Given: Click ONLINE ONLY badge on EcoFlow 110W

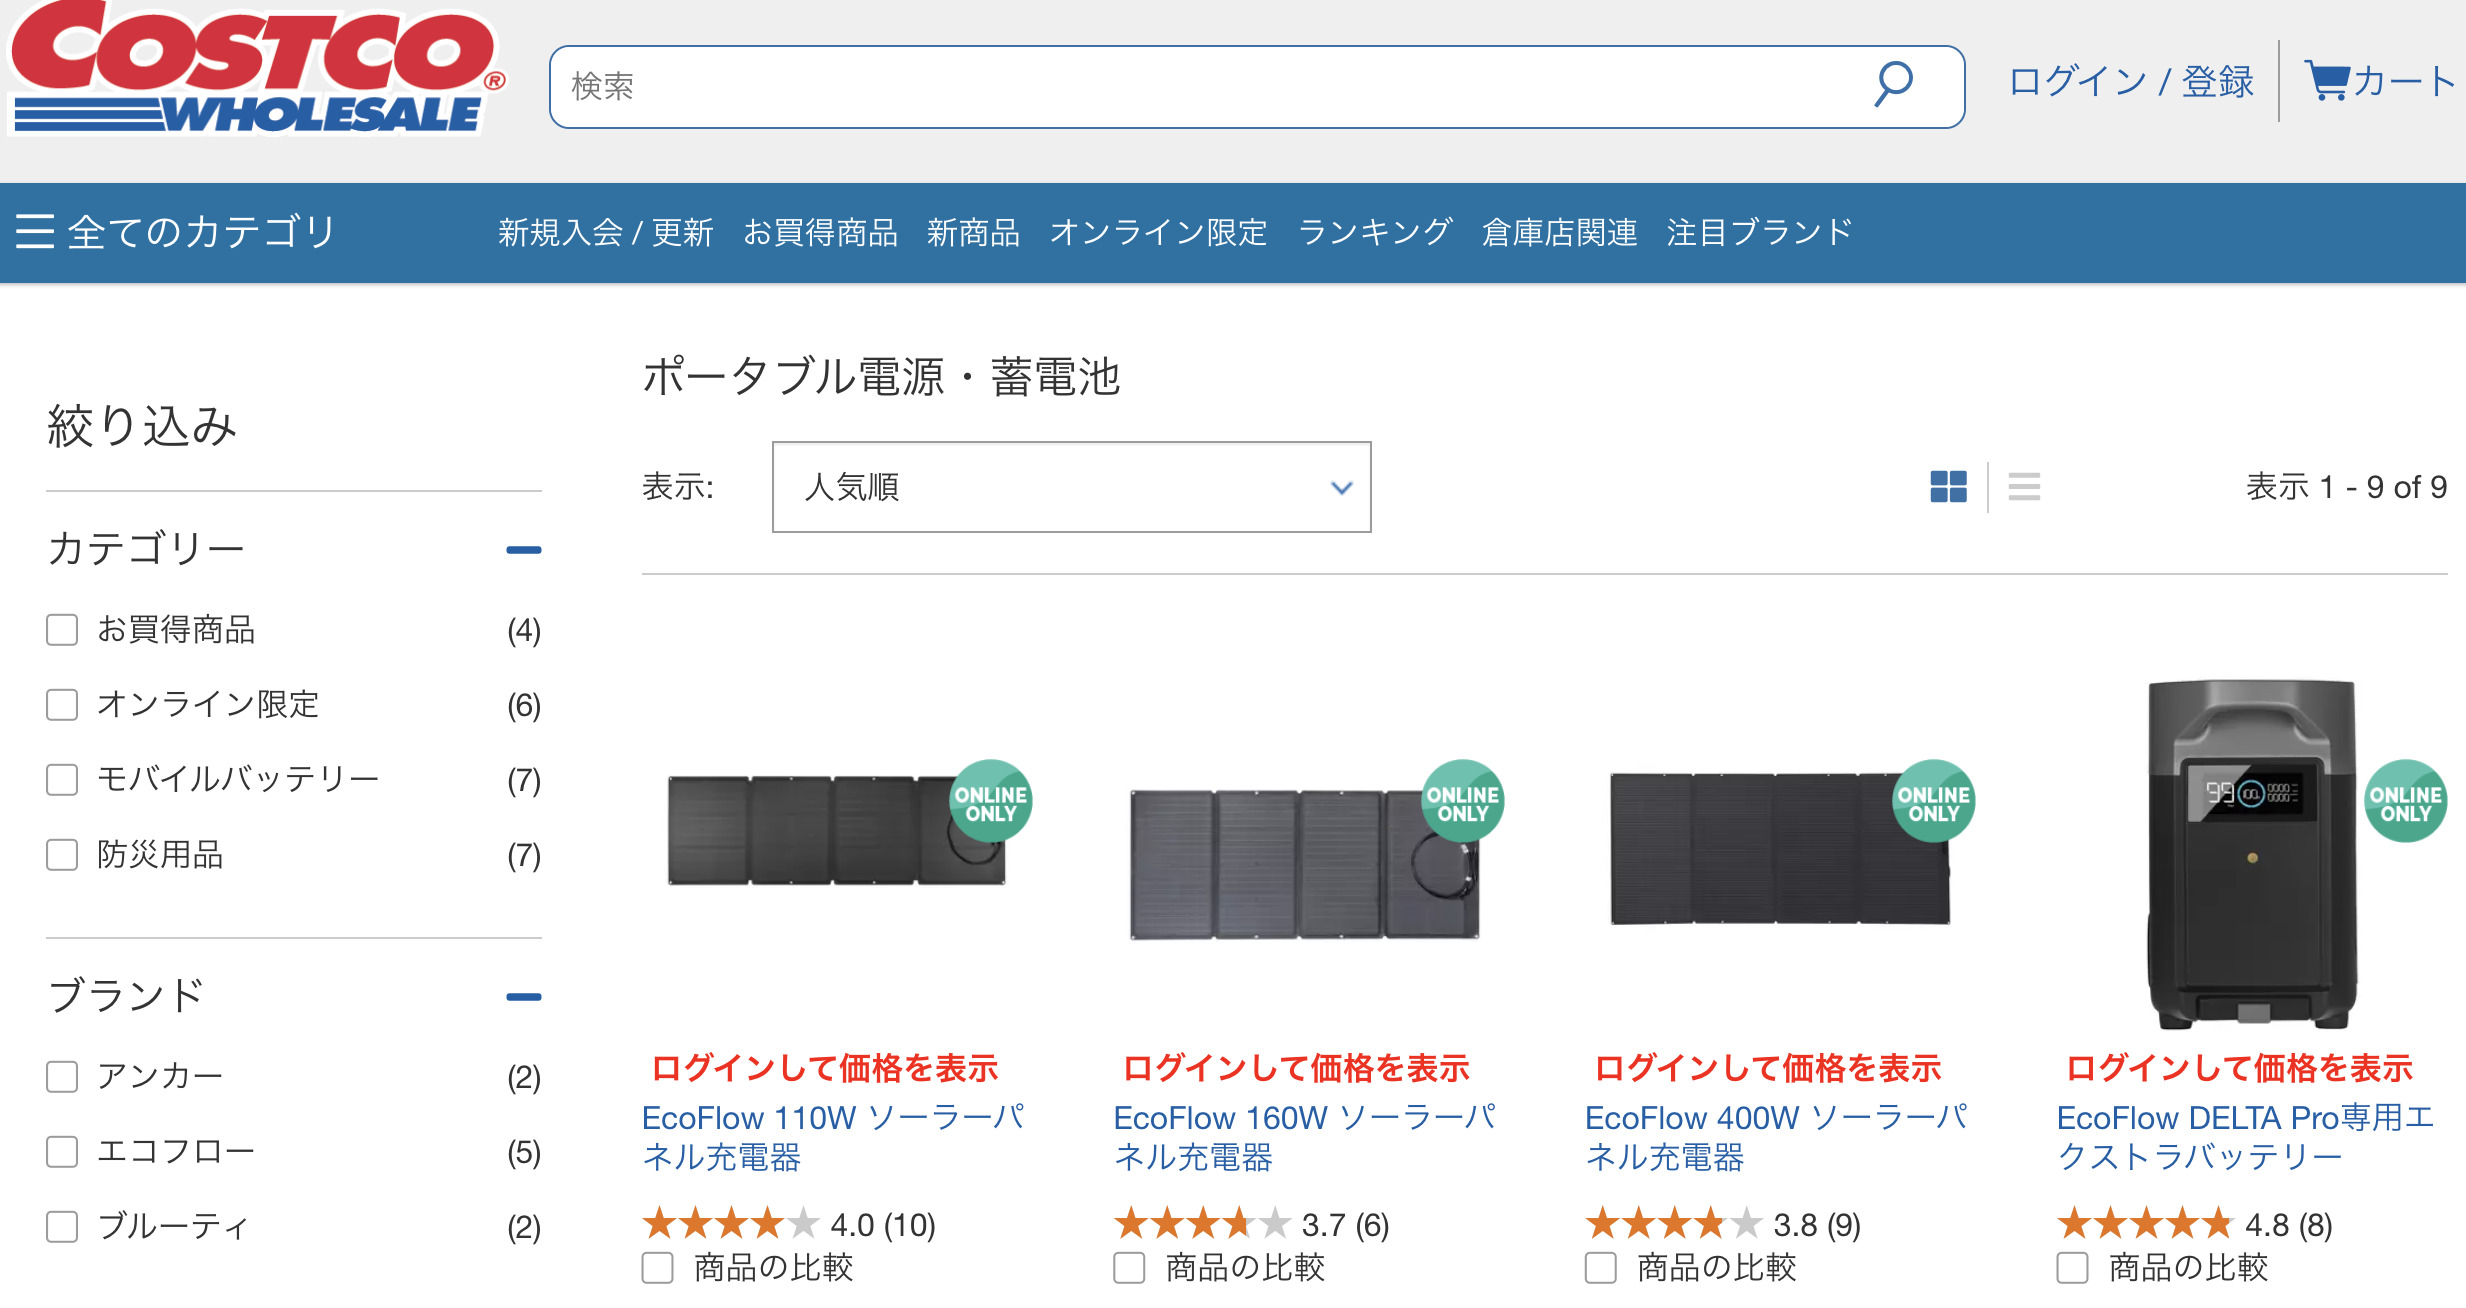Looking at the screenshot, I should 990,802.
